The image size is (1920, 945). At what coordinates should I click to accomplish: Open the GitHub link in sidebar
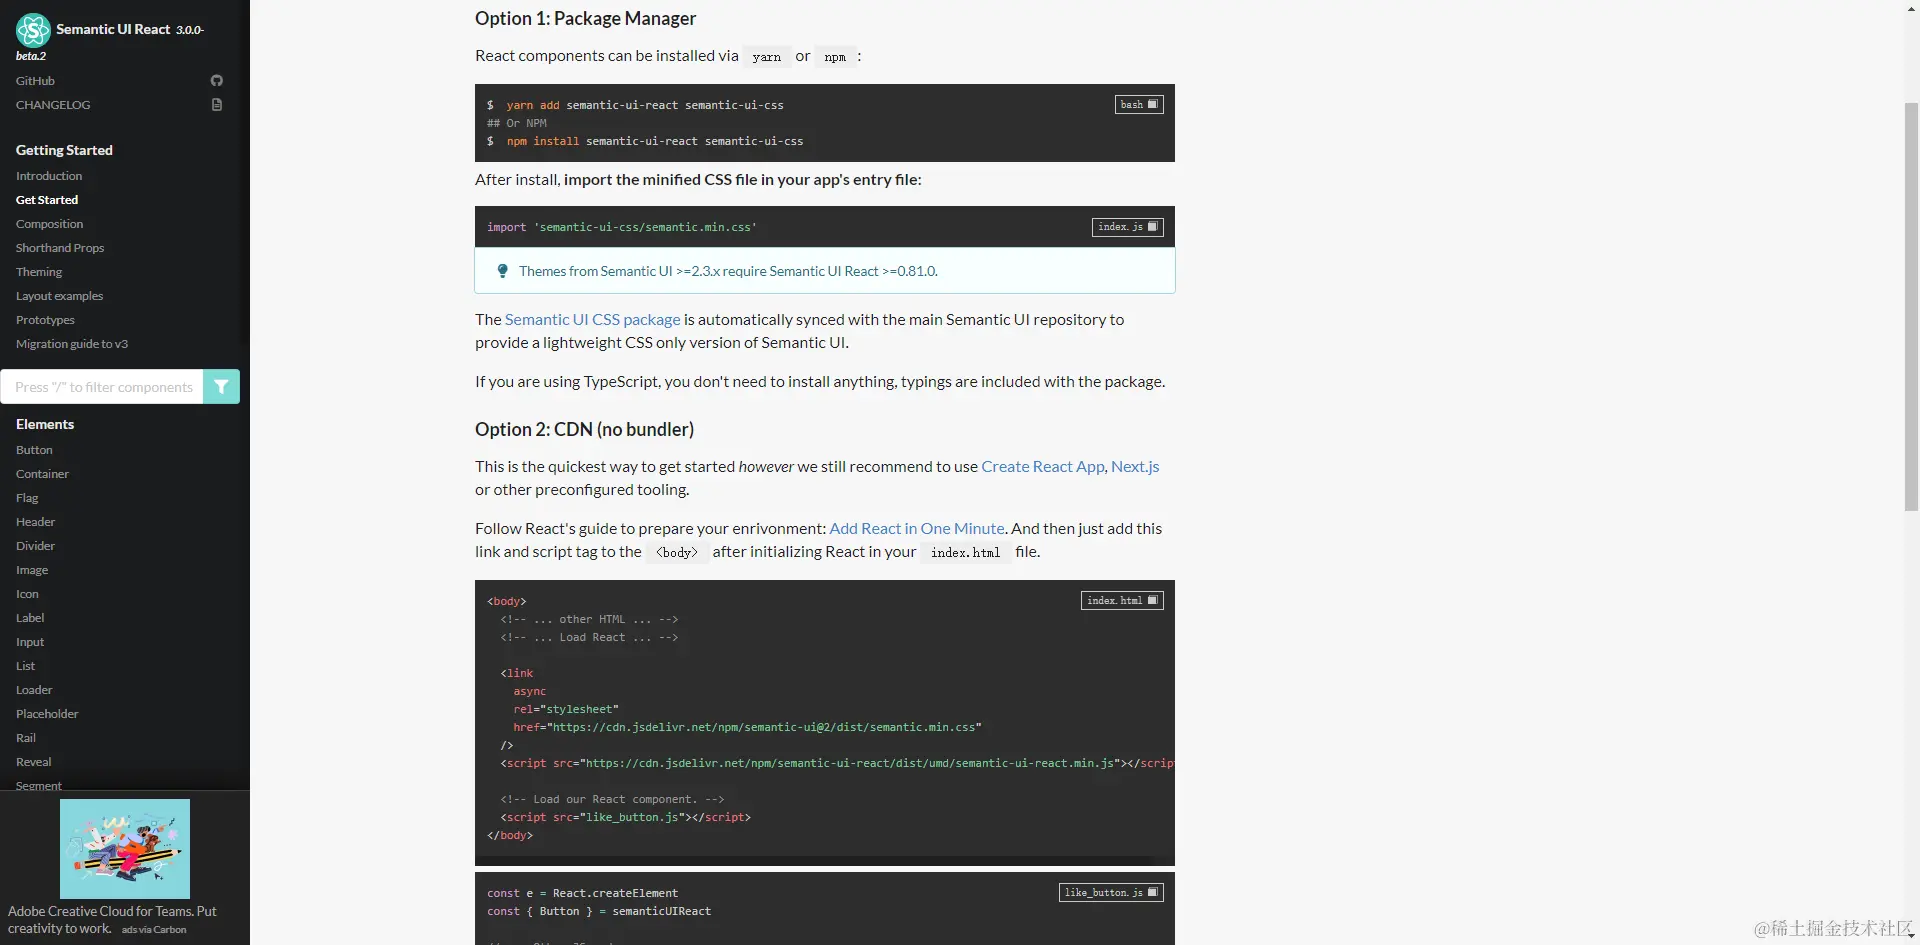(x=35, y=81)
